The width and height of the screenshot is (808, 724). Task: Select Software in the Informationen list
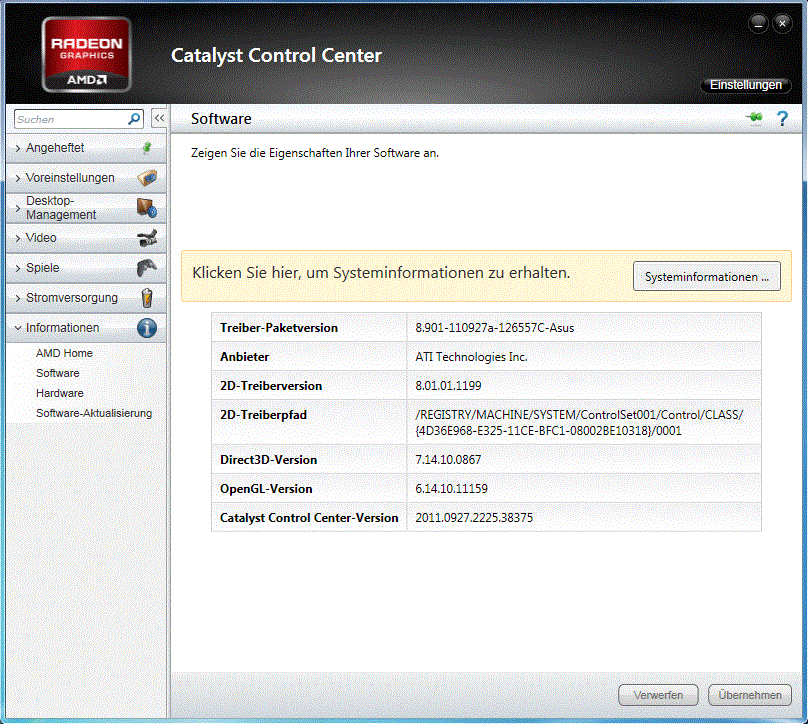58,373
